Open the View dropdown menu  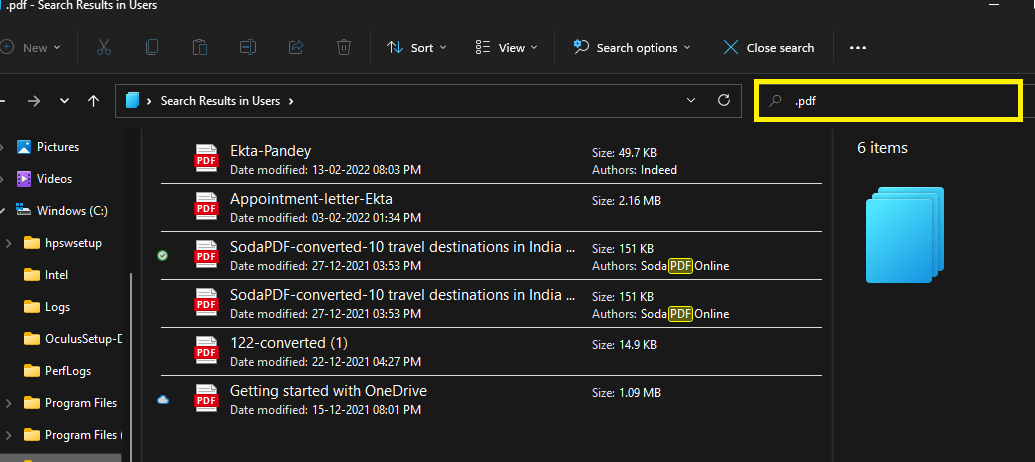coord(506,47)
